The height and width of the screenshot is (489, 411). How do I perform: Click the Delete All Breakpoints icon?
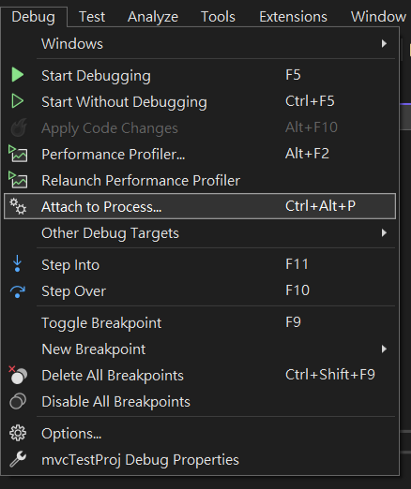tap(18, 375)
